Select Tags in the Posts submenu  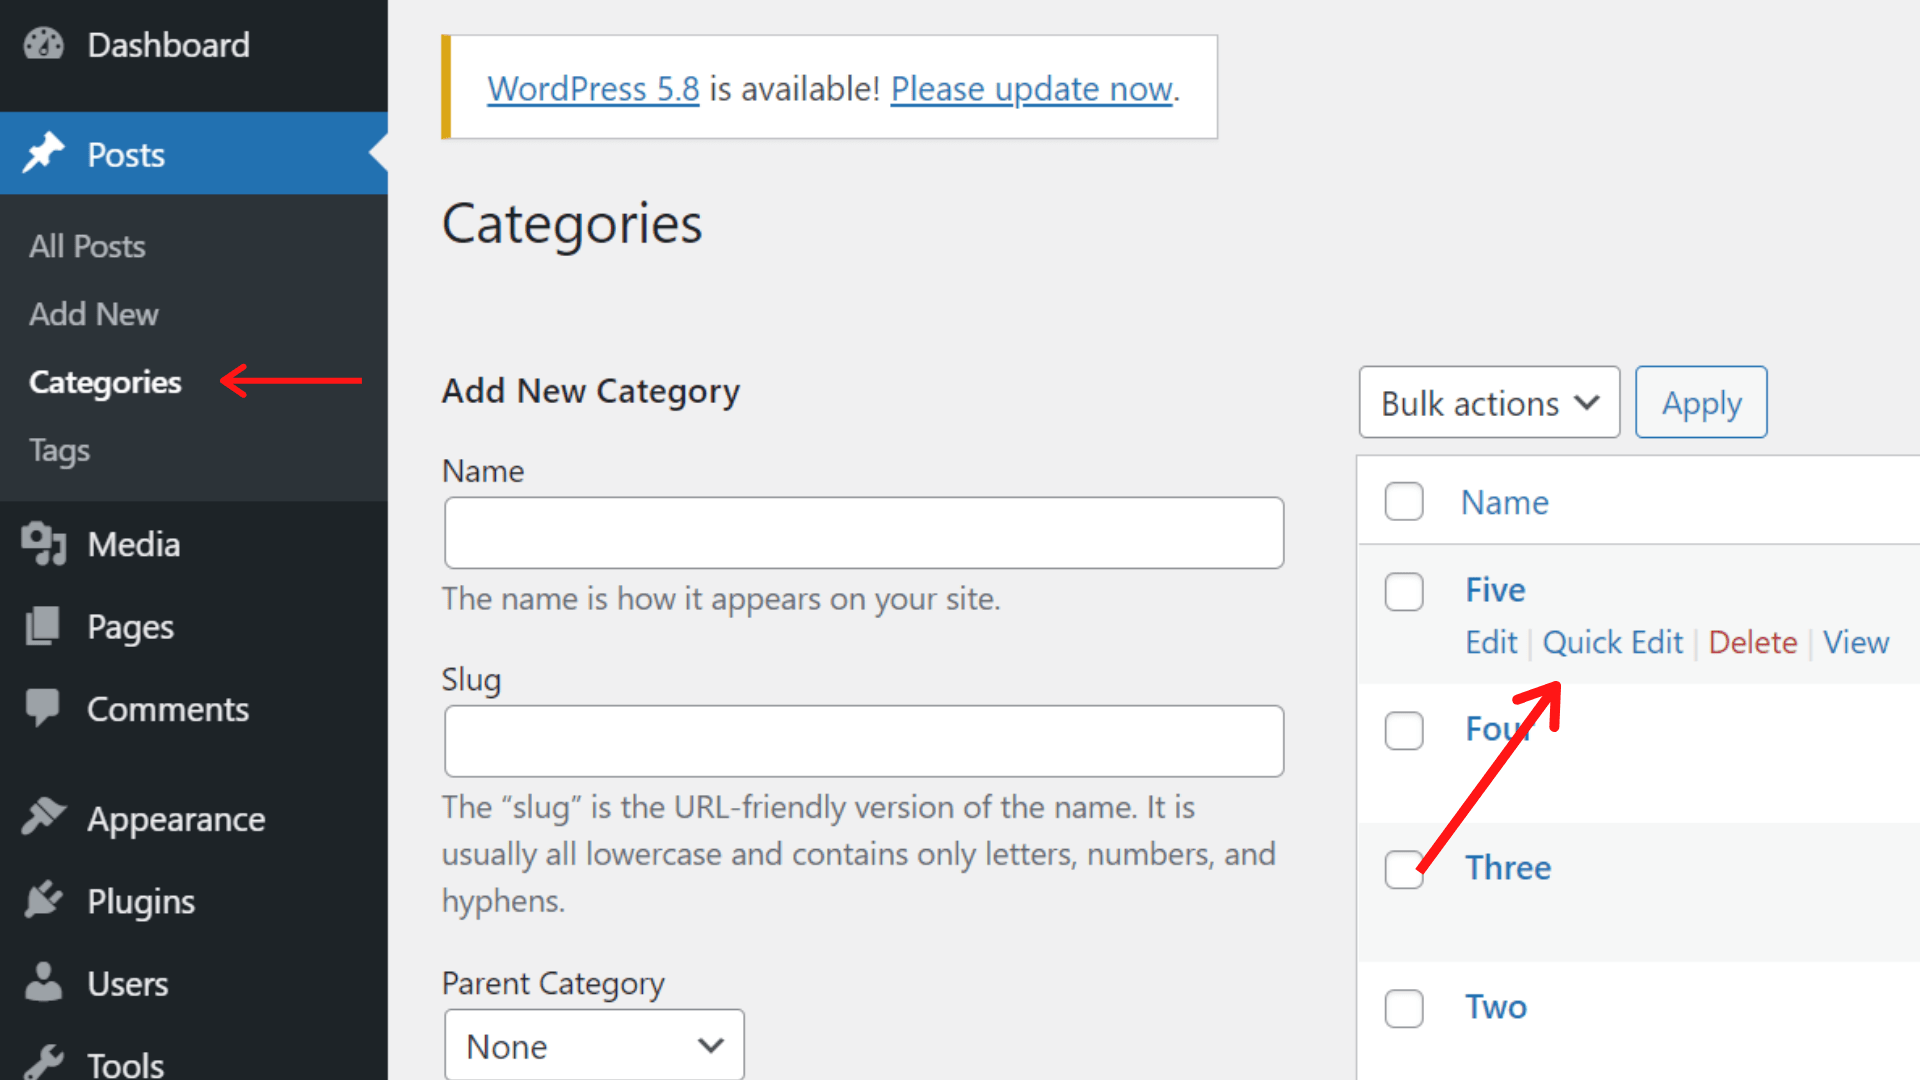(59, 450)
